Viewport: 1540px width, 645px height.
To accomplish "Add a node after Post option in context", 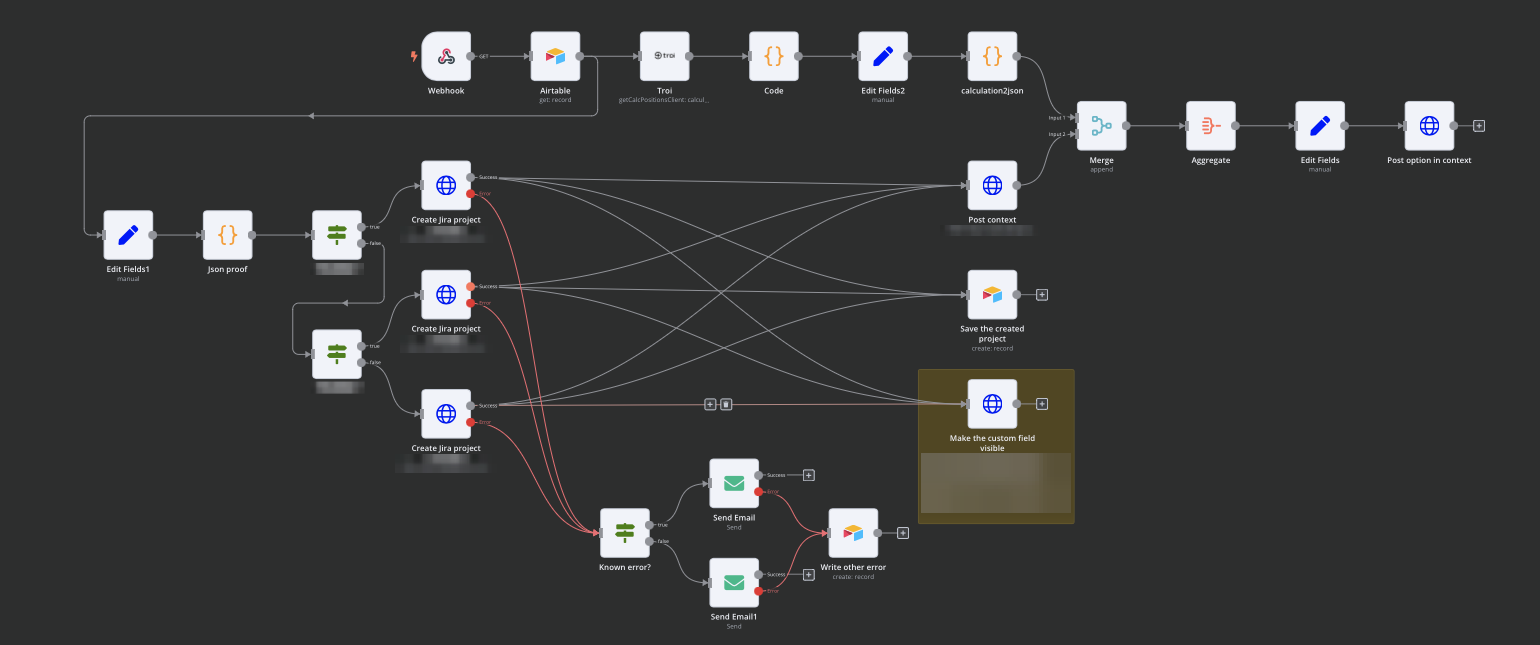I will click(1478, 125).
